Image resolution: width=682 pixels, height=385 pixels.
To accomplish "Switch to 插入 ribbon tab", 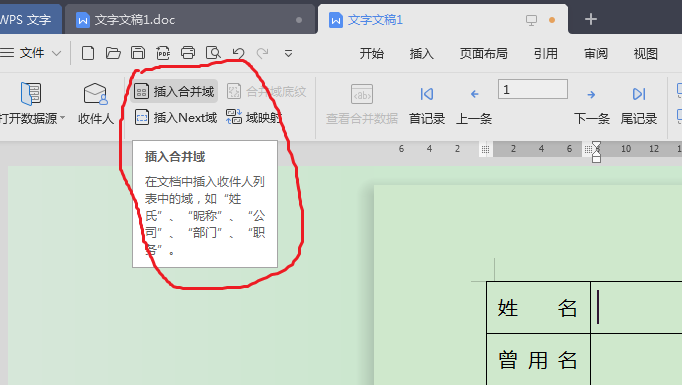I will [x=421, y=54].
